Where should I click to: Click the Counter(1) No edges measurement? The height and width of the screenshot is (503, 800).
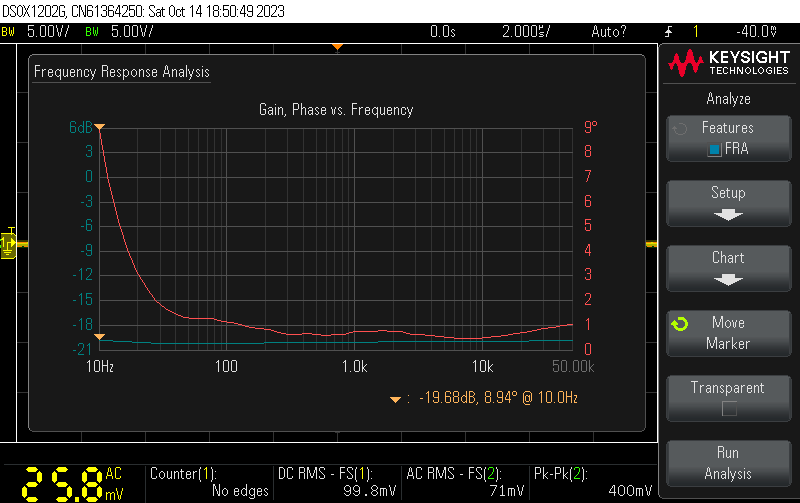[x=209, y=482]
